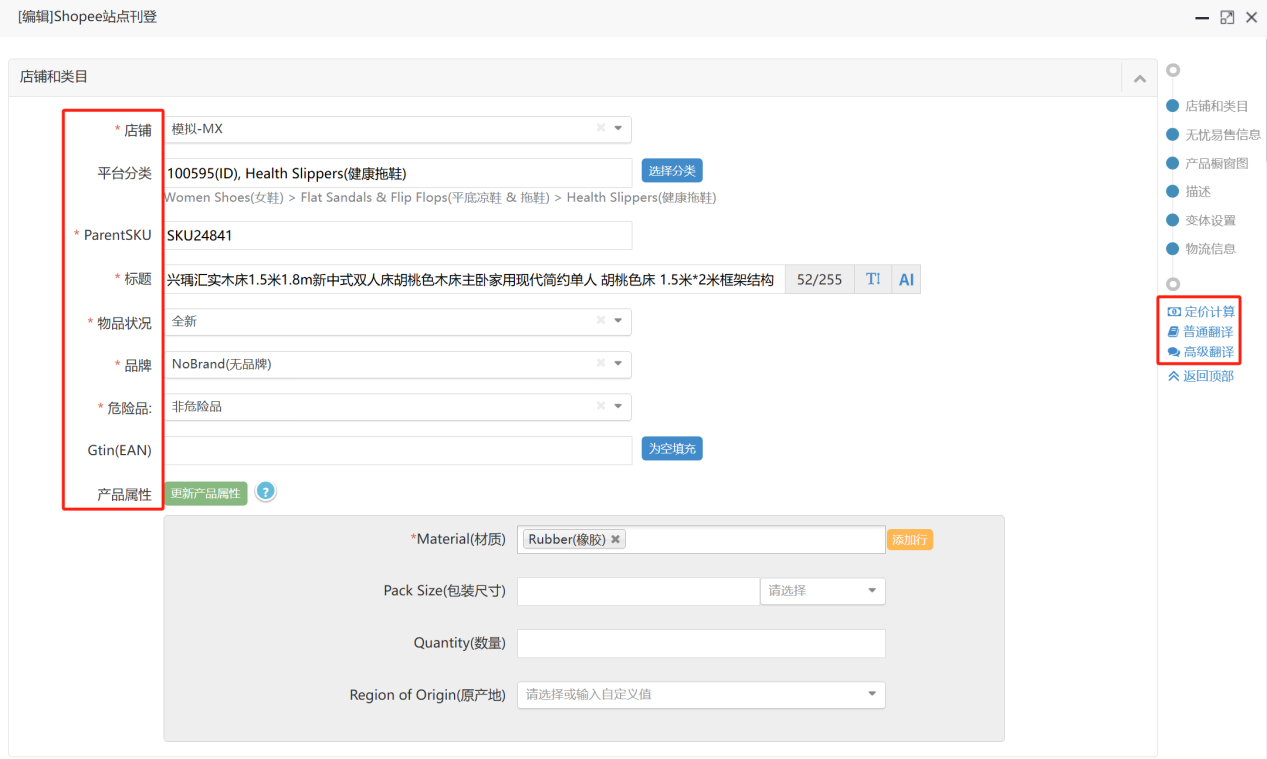The image size is (1267, 759).
Task: Clear the 品牌 NoBrand selection
Action: point(600,364)
